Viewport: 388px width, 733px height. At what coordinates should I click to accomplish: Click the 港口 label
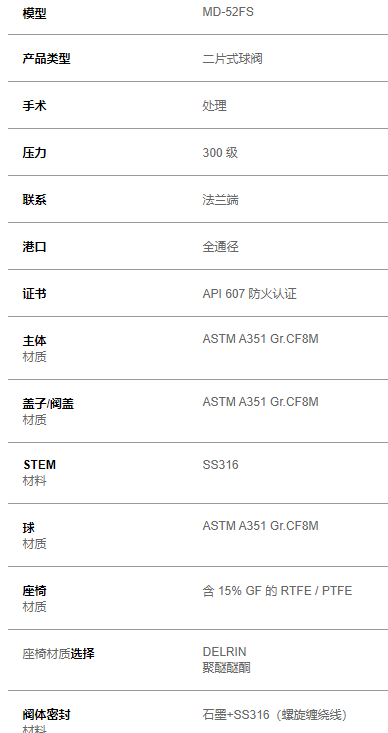pyautogui.click(x=35, y=247)
